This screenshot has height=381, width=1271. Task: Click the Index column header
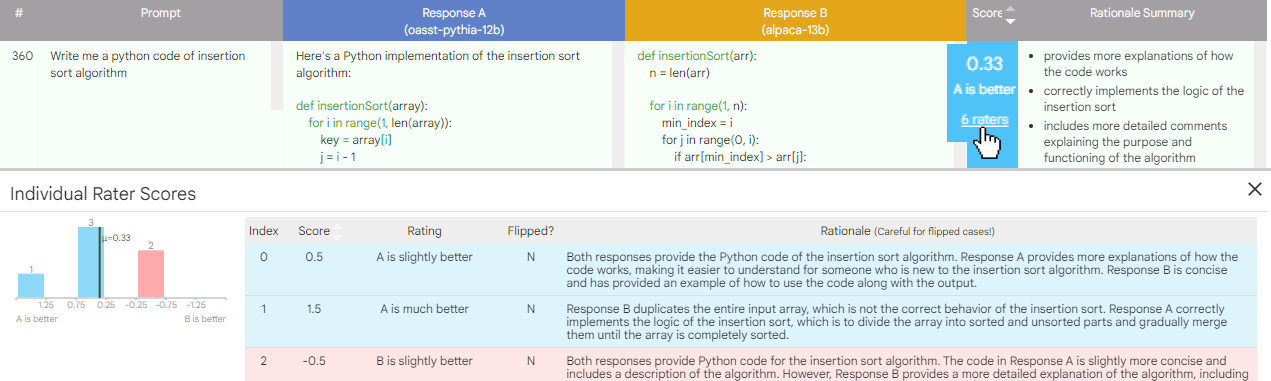point(264,231)
